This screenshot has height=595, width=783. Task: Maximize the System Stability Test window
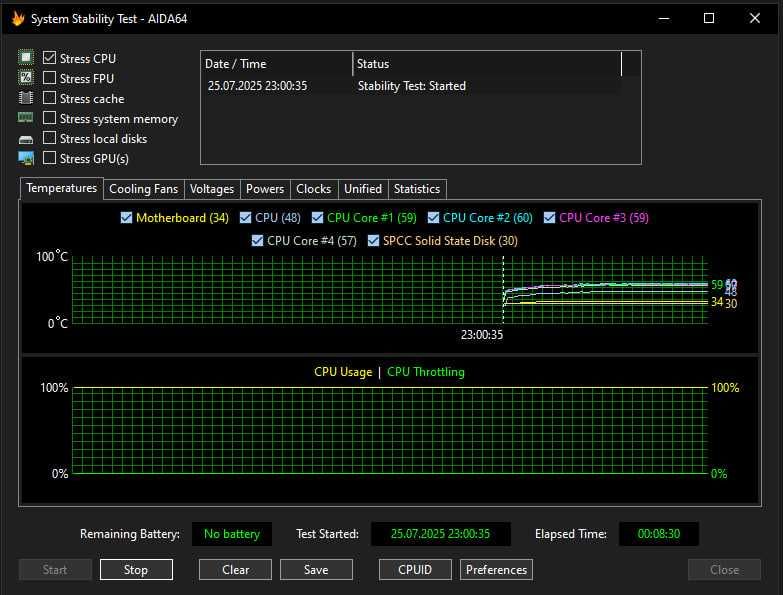(709, 18)
